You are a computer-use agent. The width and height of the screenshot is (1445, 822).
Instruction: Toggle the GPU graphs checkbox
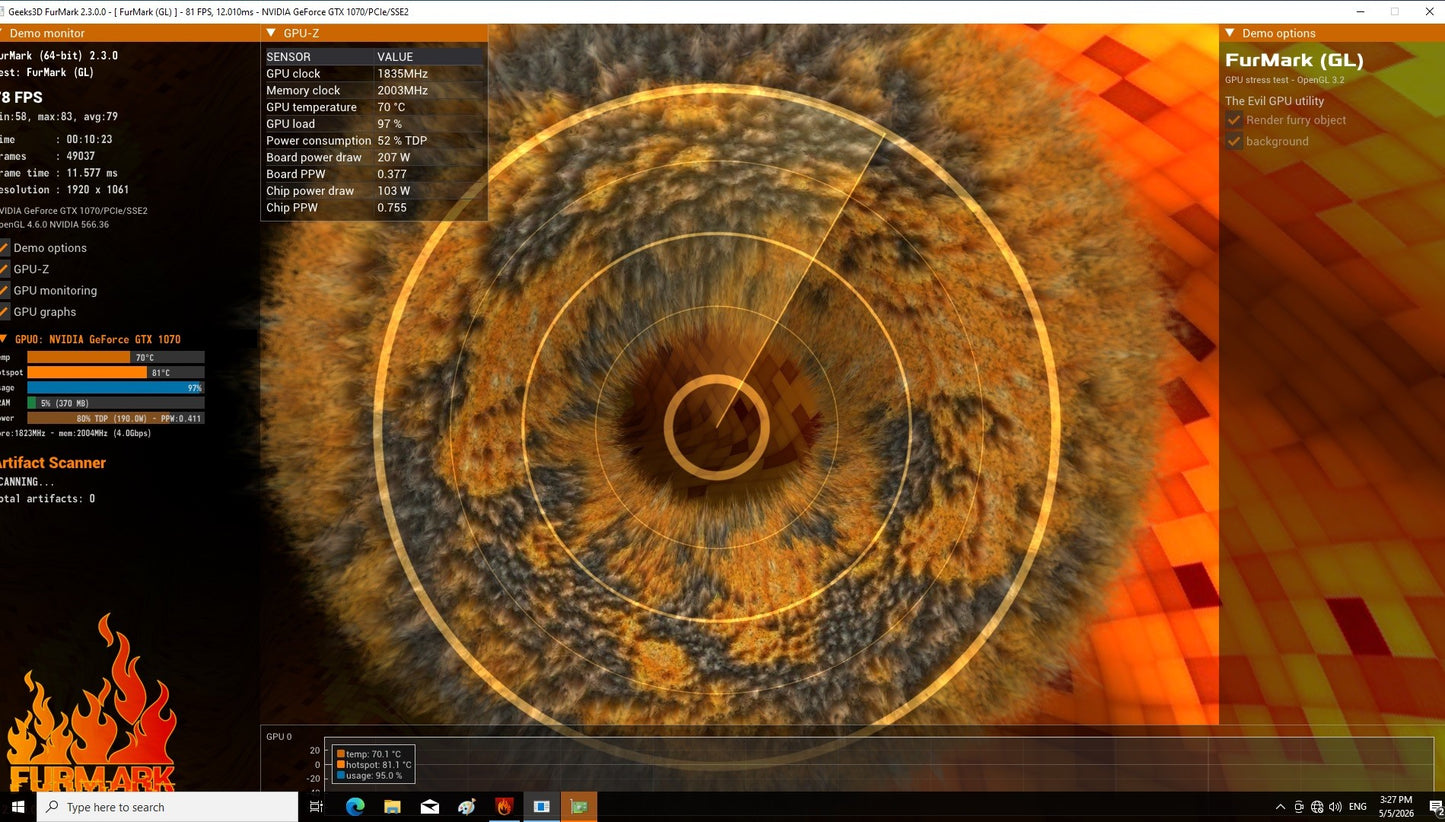[4, 312]
